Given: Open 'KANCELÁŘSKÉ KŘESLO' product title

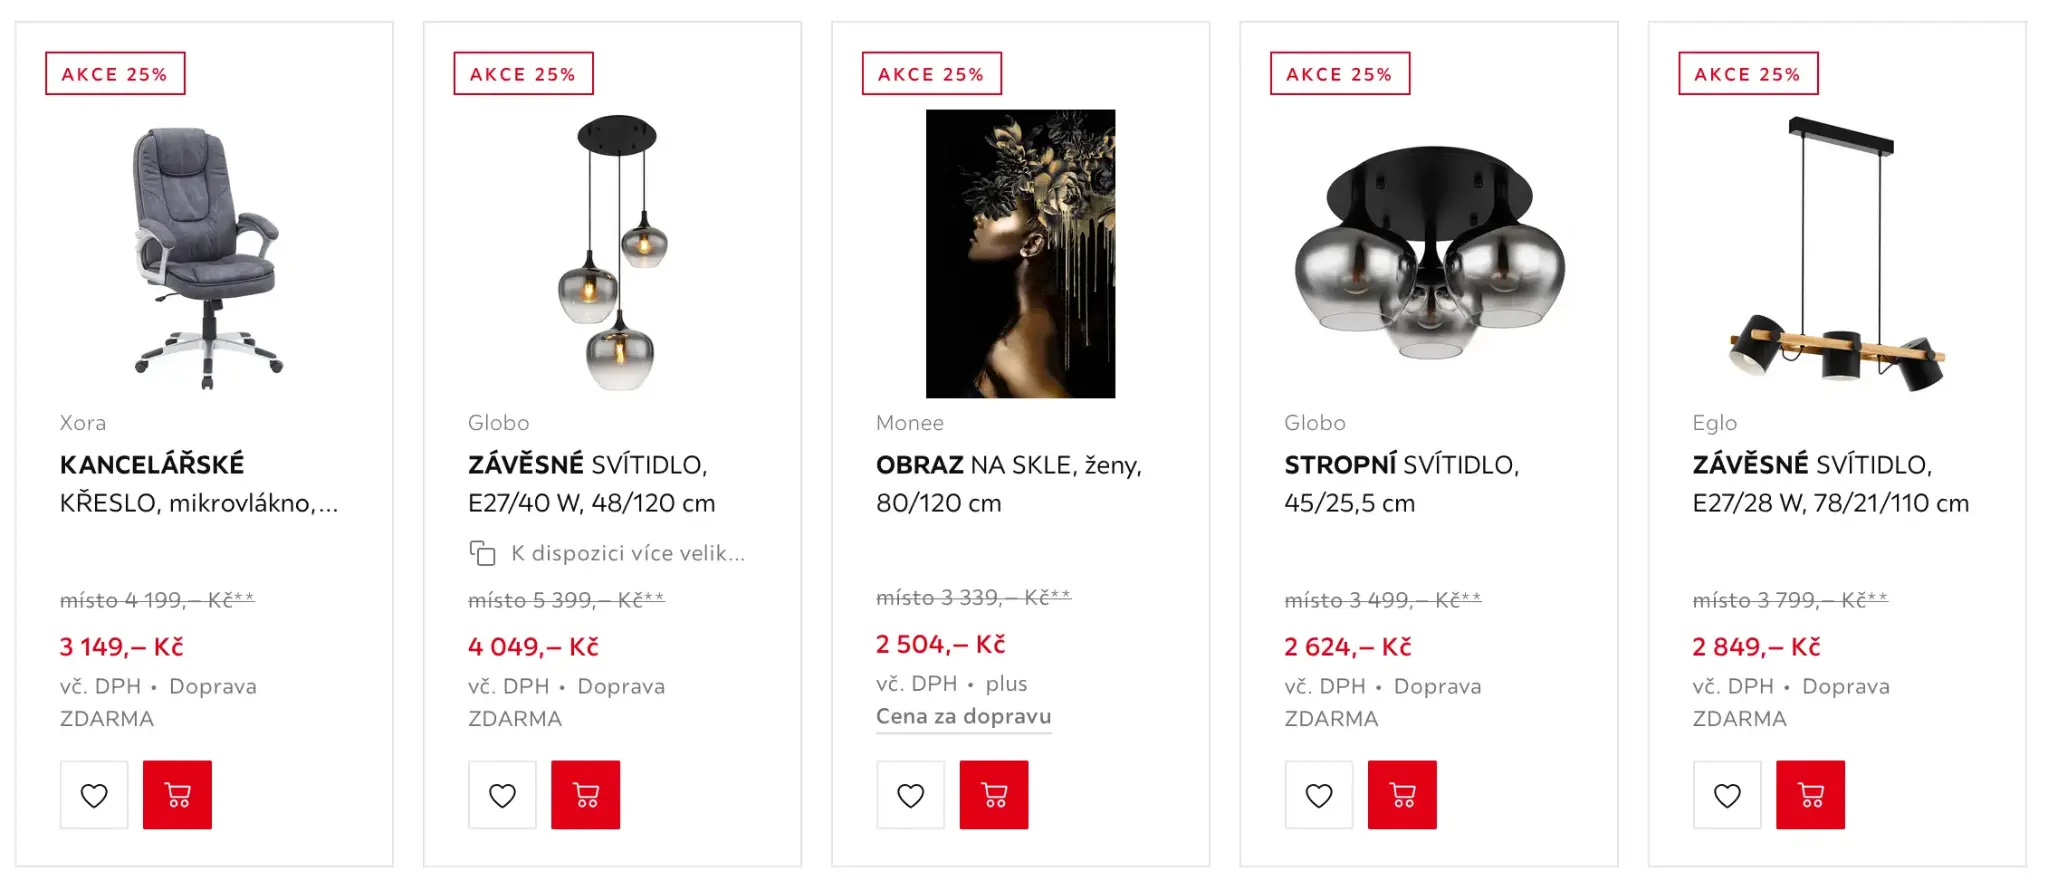Looking at the screenshot, I should pyautogui.click(x=198, y=483).
